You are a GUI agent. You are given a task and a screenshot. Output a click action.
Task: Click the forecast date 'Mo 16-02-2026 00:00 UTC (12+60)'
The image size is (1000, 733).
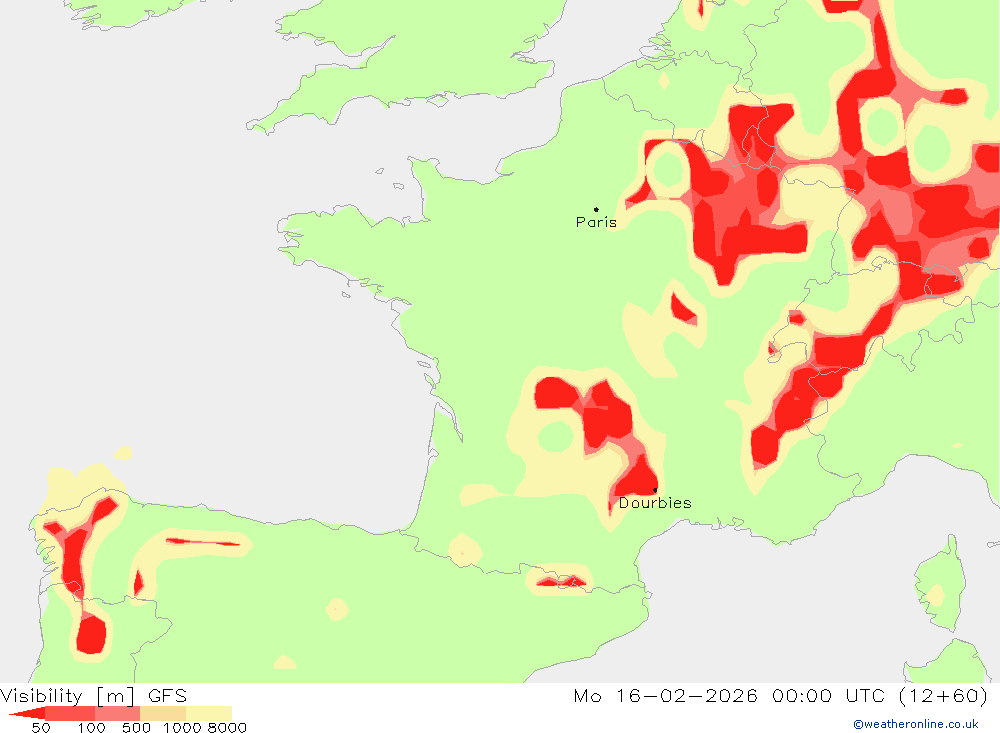(781, 695)
